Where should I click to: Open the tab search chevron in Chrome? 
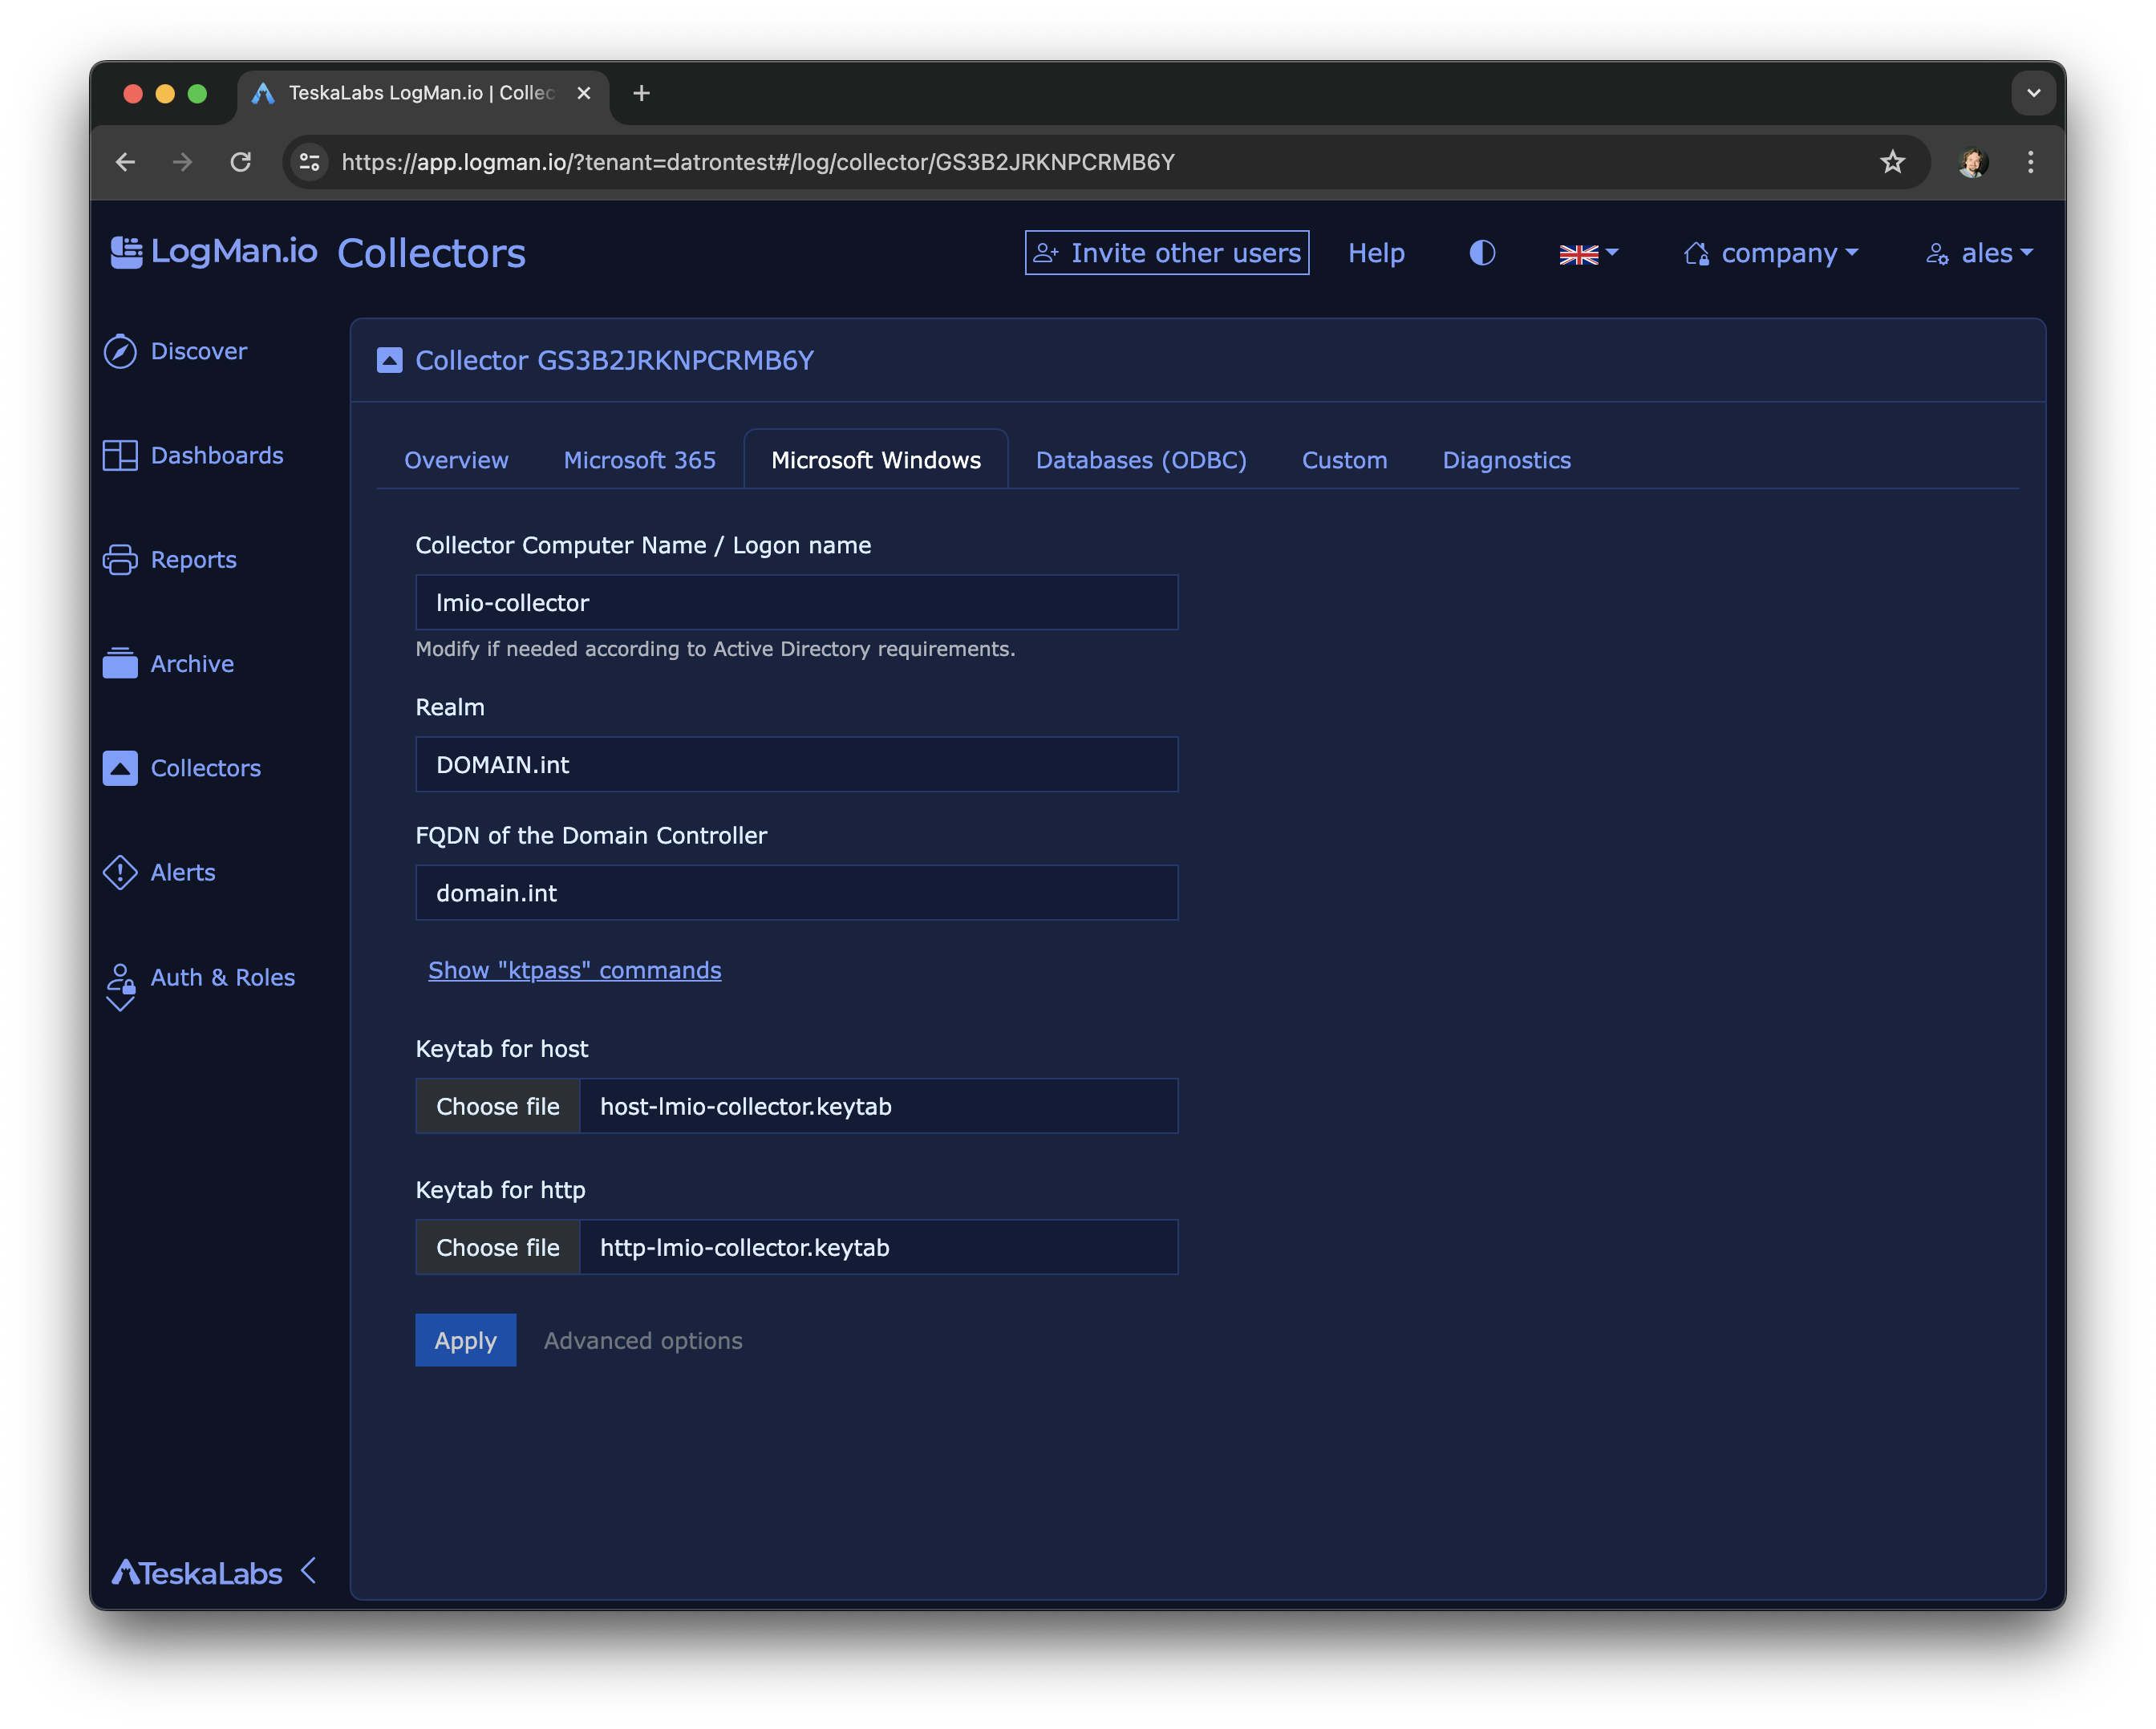[2033, 93]
